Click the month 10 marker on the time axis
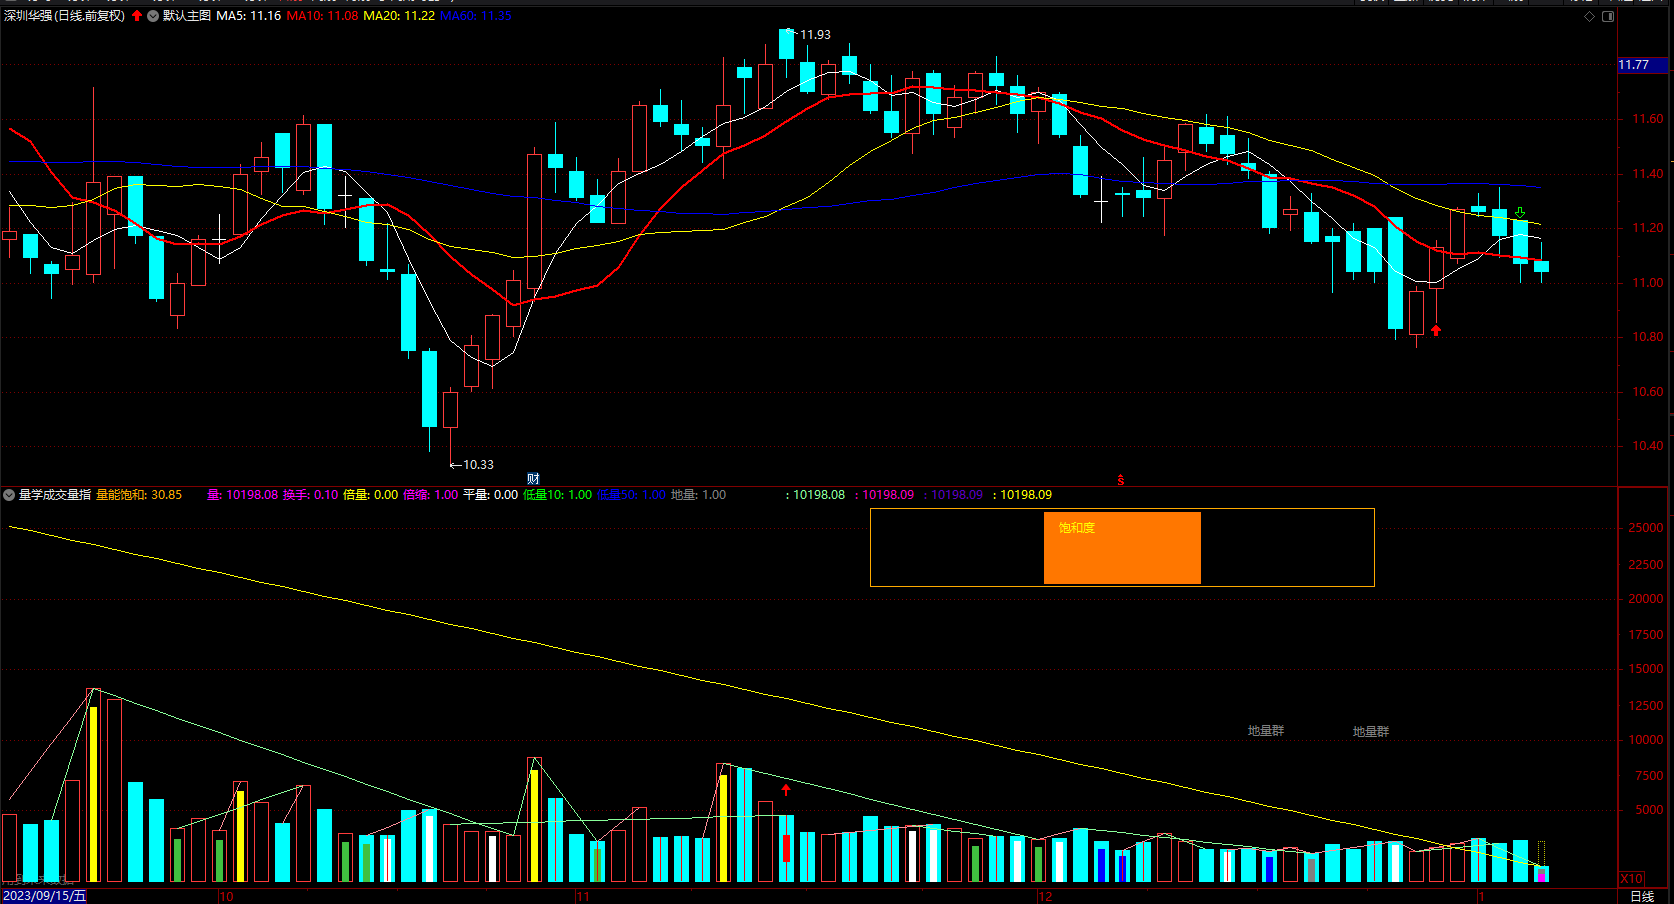 (226, 896)
